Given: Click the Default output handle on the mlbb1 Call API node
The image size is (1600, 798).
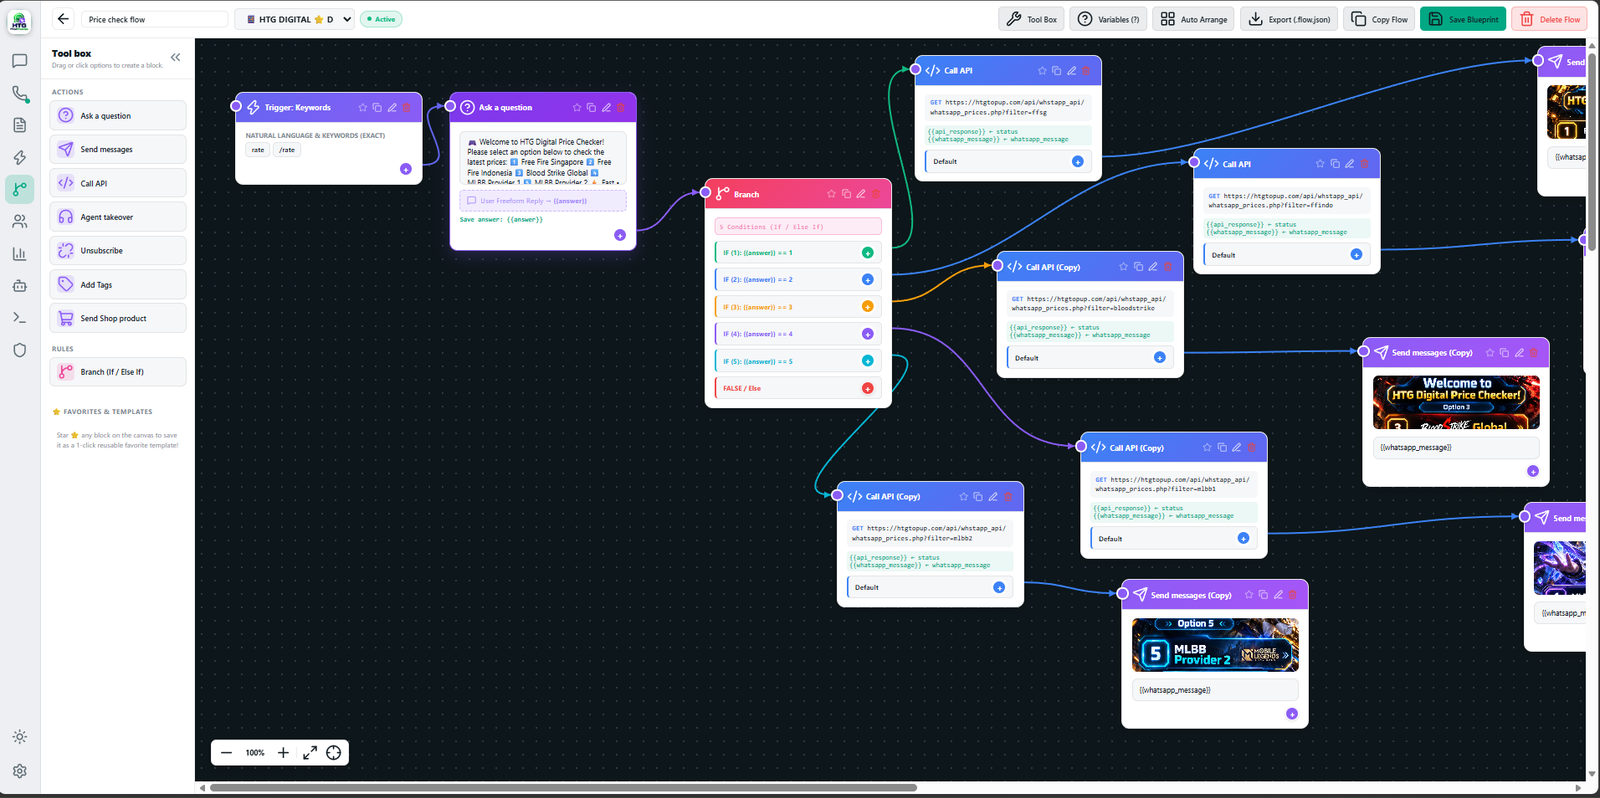Looking at the screenshot, I should [x=1243, y=538].
